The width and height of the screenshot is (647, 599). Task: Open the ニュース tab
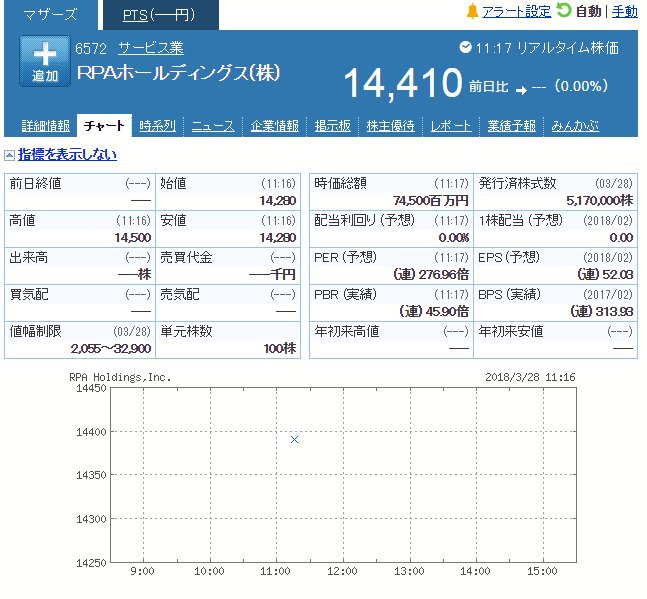click(x=213, y=126)
